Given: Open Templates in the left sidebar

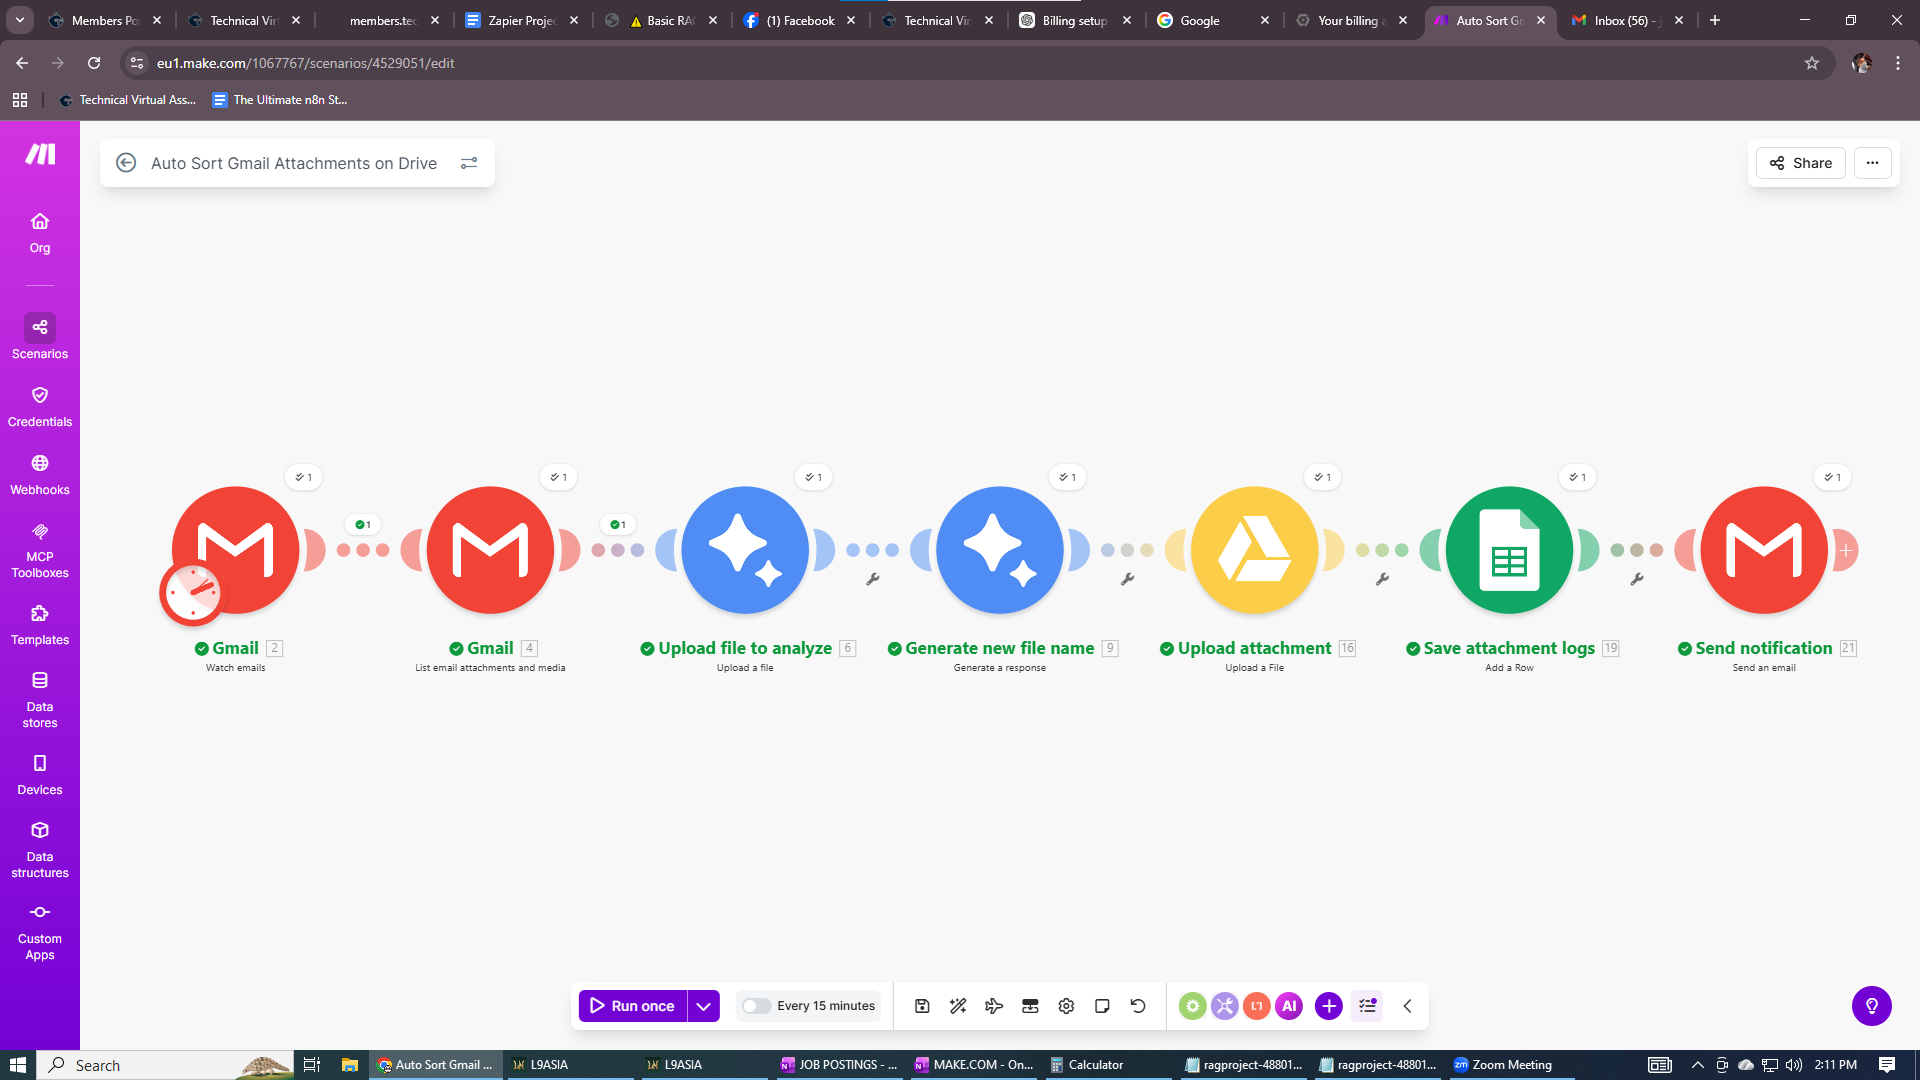Looking at the screenshot, I should click(x=40, y=623).
